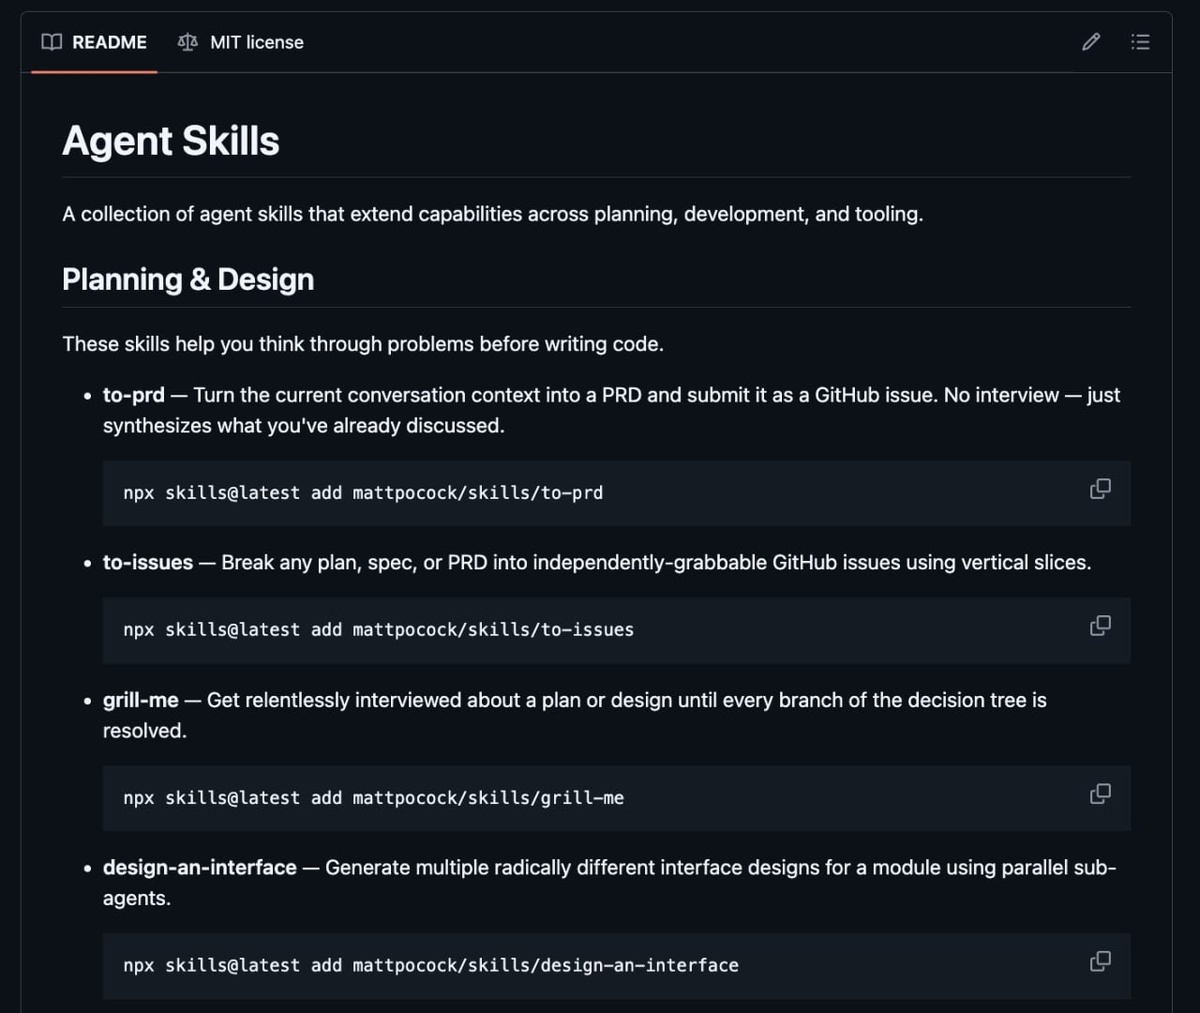Click the pencil icon to edit the README
This screenshot has height=1013, width=1200.
click(1091, 42)
